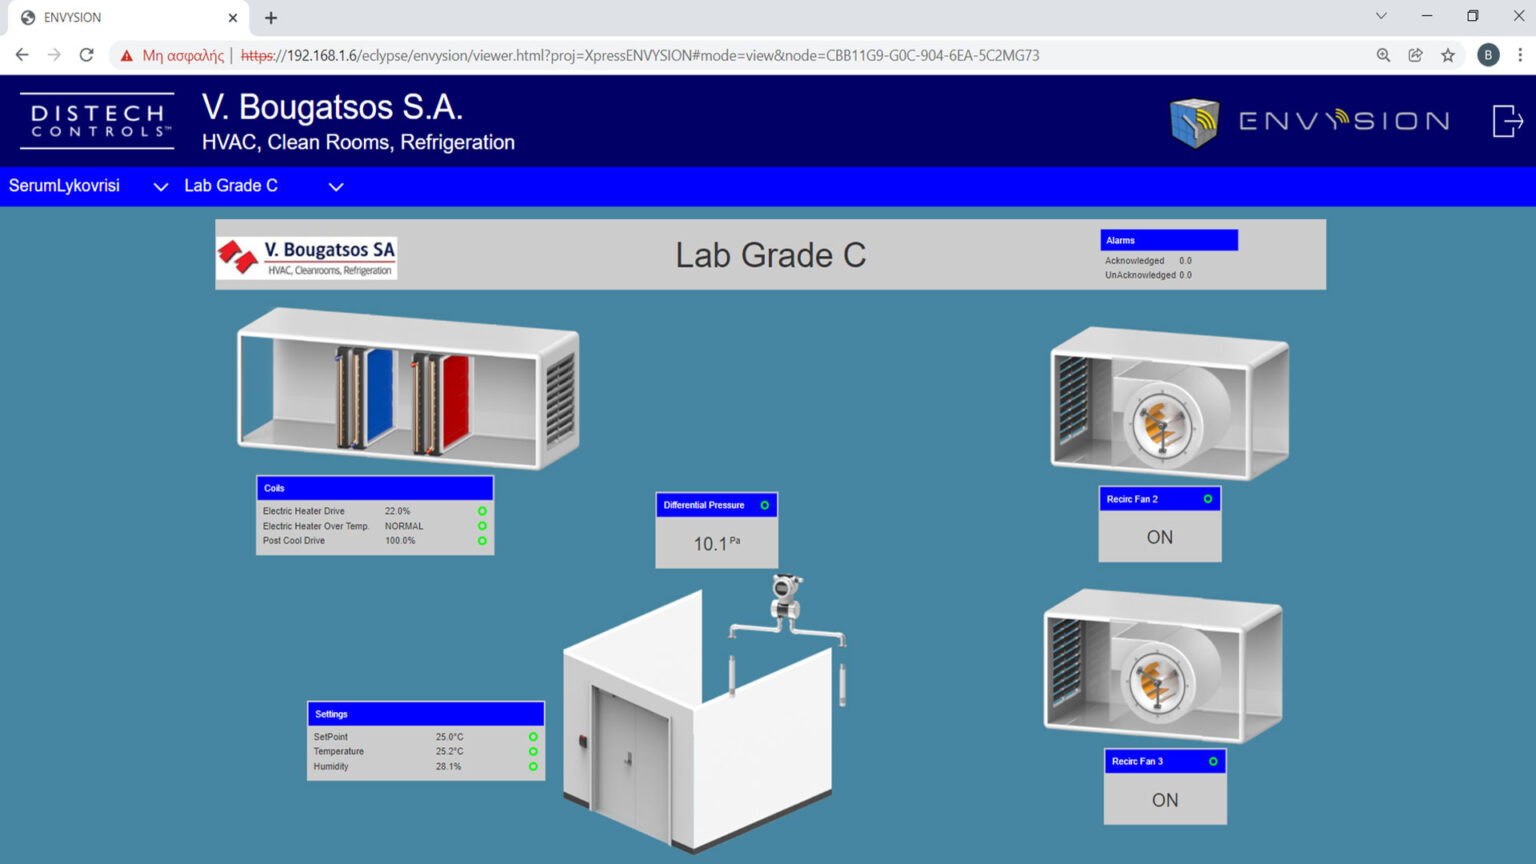Image resolution: width=1536 pixels, height=864 pixels.
Task: Open the Alarms panel header
Action: [1169, 240]
